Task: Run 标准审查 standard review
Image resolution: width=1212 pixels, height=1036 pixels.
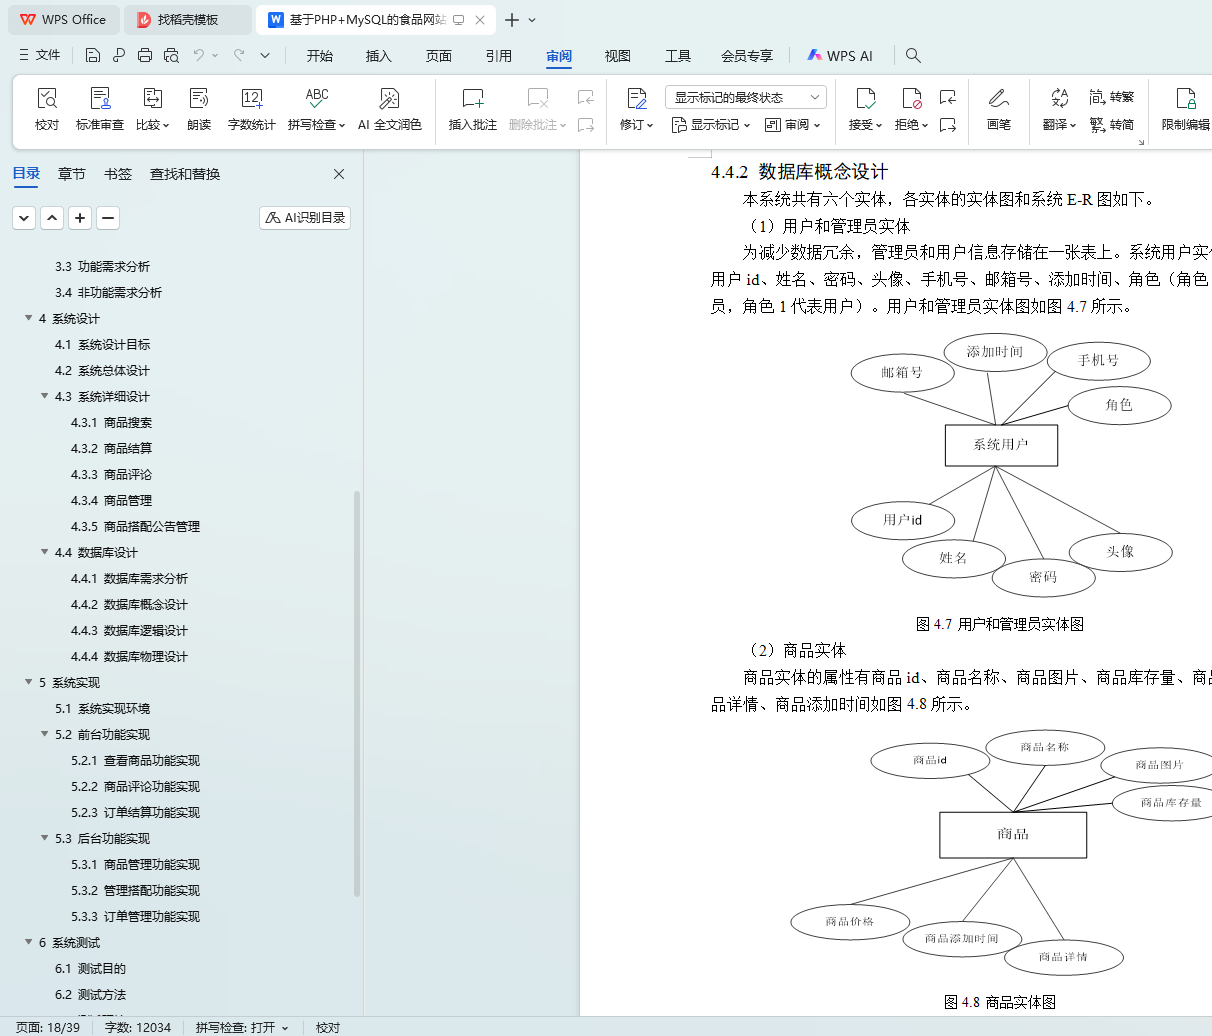Action: pos(100,109)
